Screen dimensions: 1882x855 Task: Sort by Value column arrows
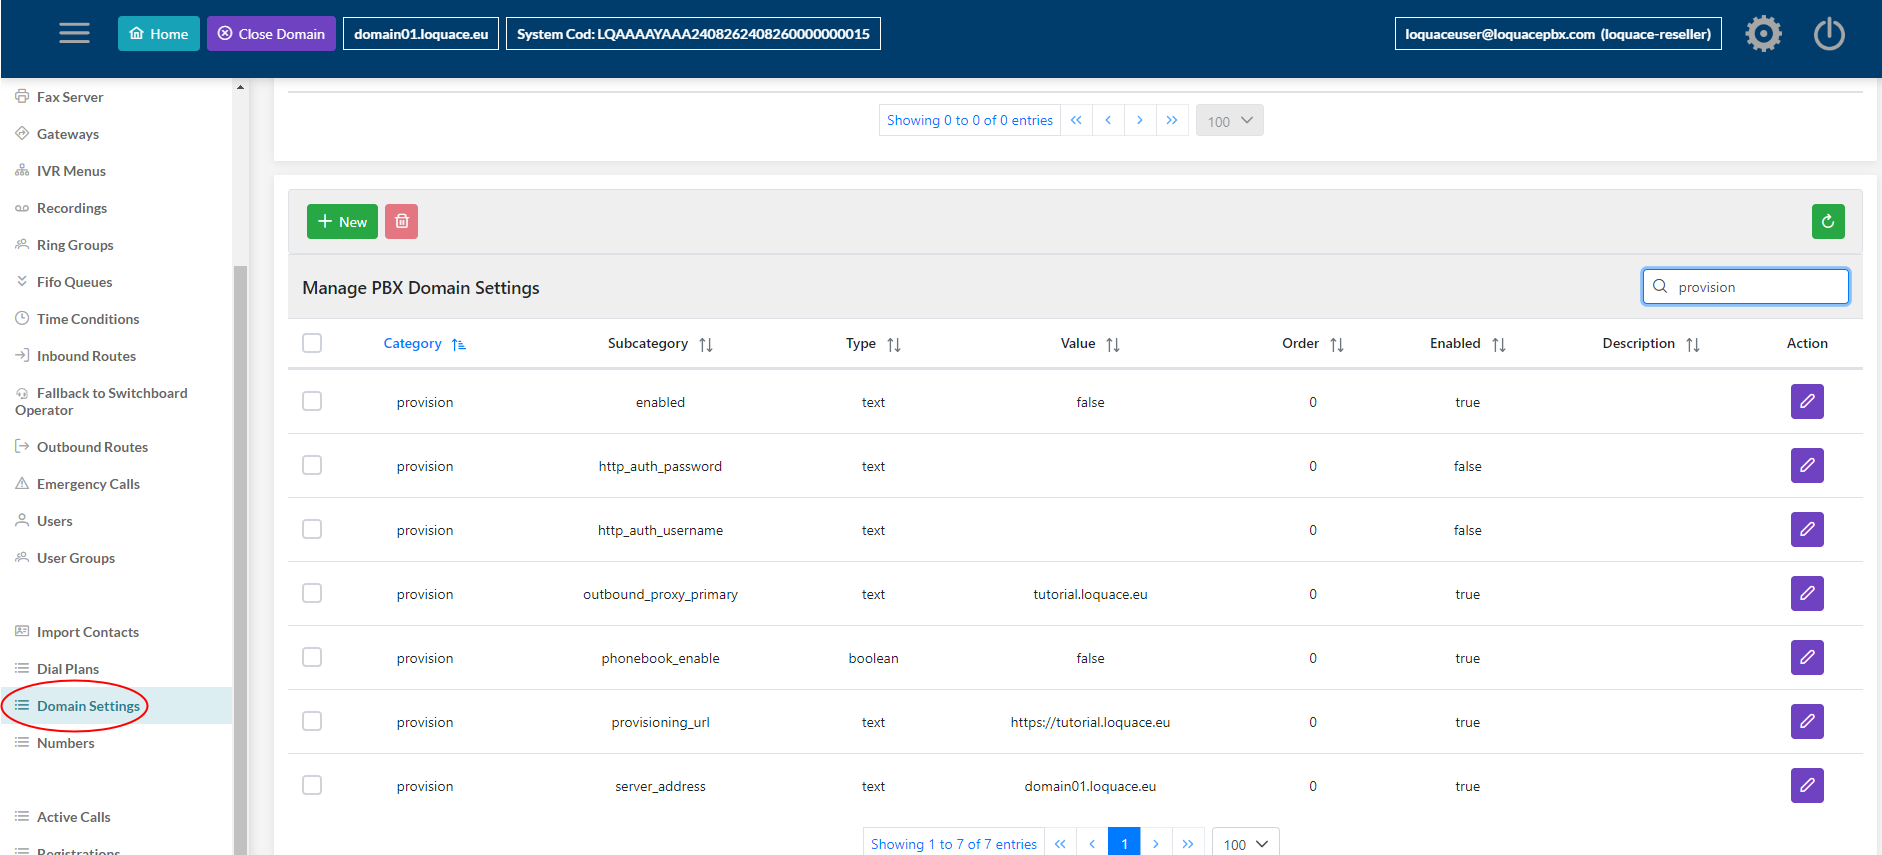tap(1113, 344)
